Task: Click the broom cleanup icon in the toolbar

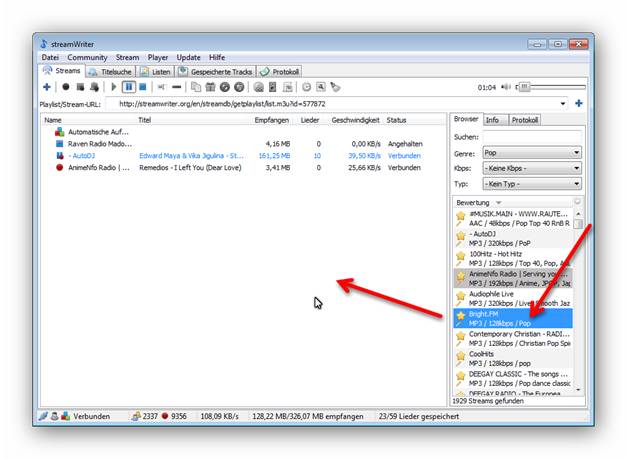Action: 335,87
